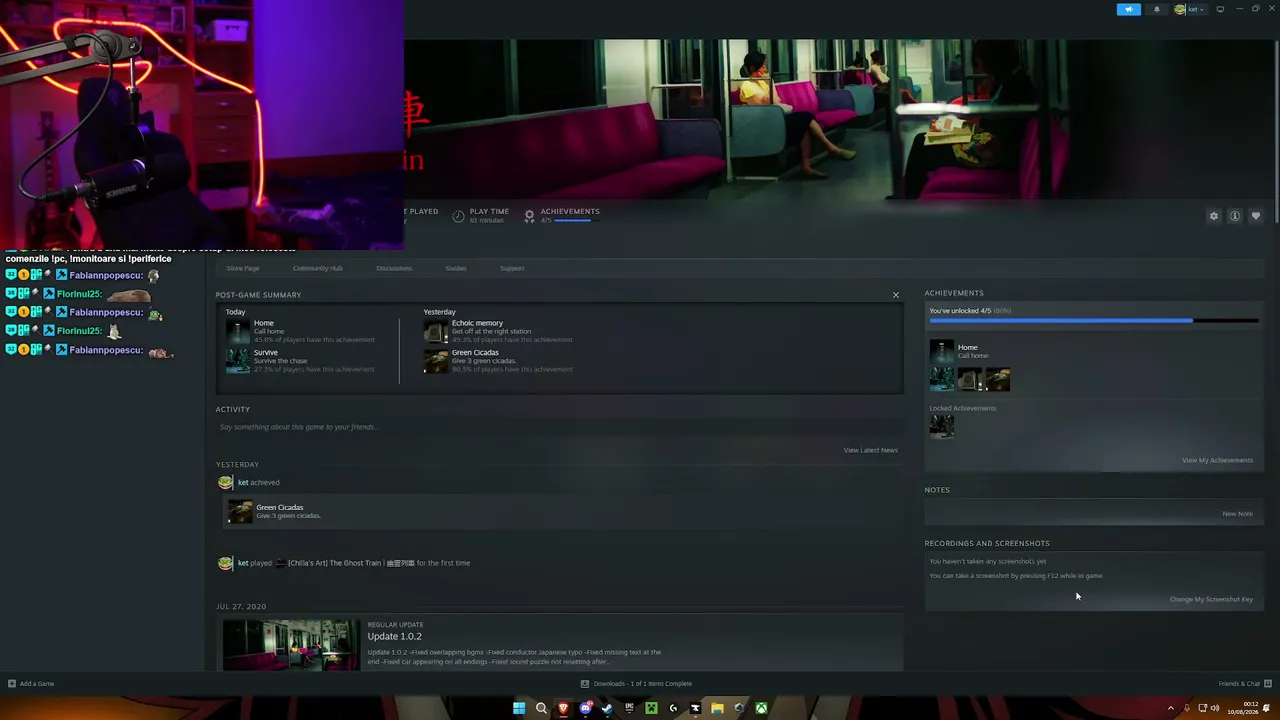Open the Support tab
1280x720 pixels.
[x=512, y=268]
